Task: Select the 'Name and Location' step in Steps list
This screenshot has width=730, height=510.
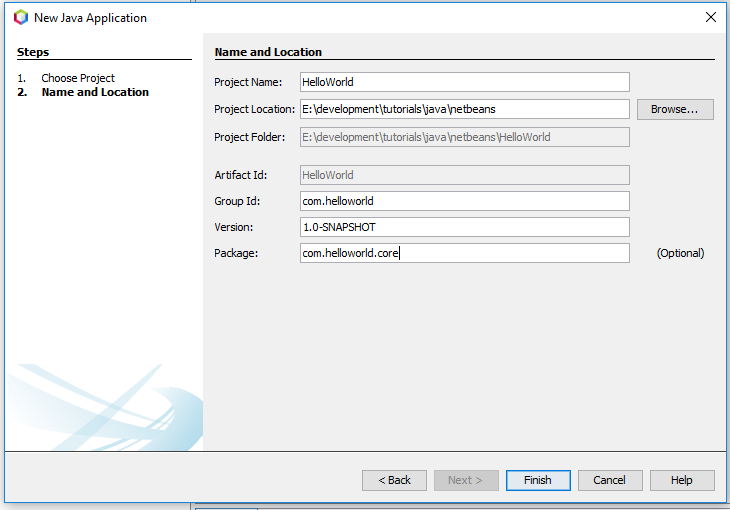Action: 95,92
